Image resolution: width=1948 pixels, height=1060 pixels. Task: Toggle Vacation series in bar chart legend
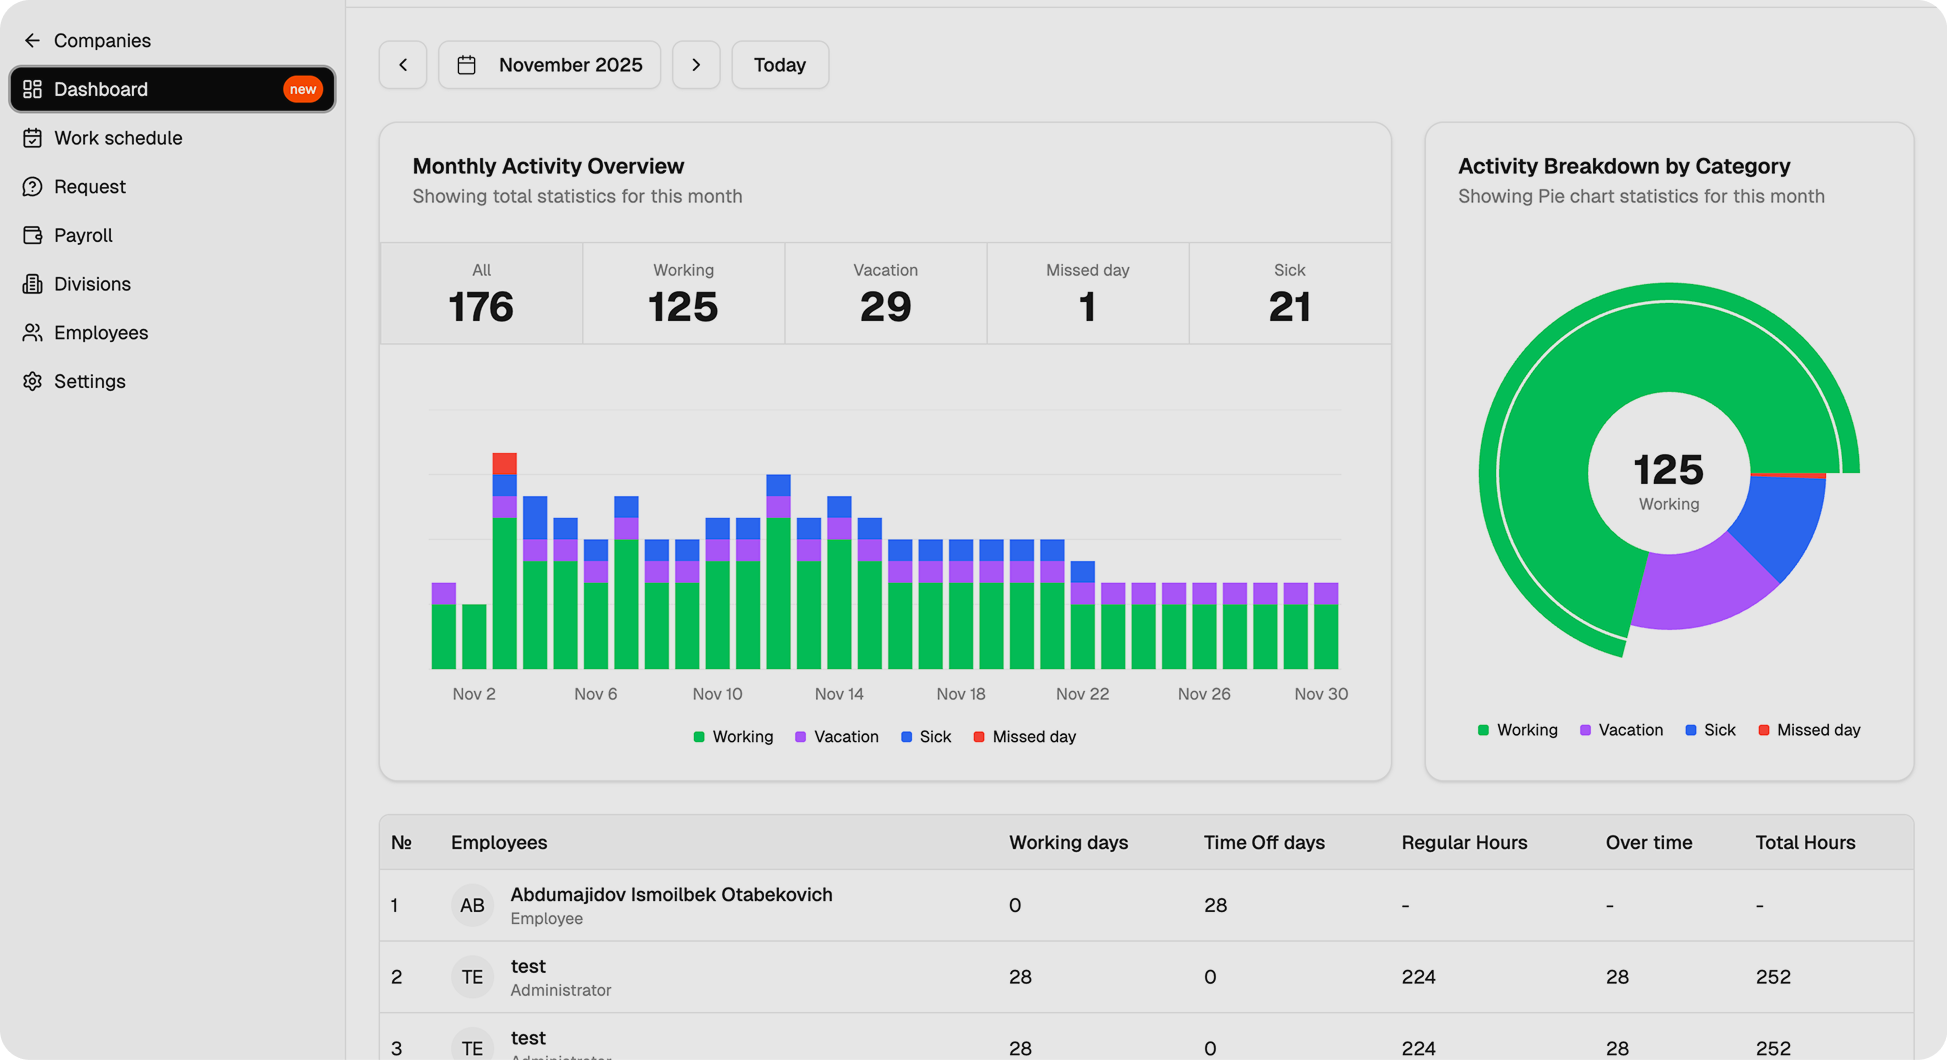pos(836,737)
